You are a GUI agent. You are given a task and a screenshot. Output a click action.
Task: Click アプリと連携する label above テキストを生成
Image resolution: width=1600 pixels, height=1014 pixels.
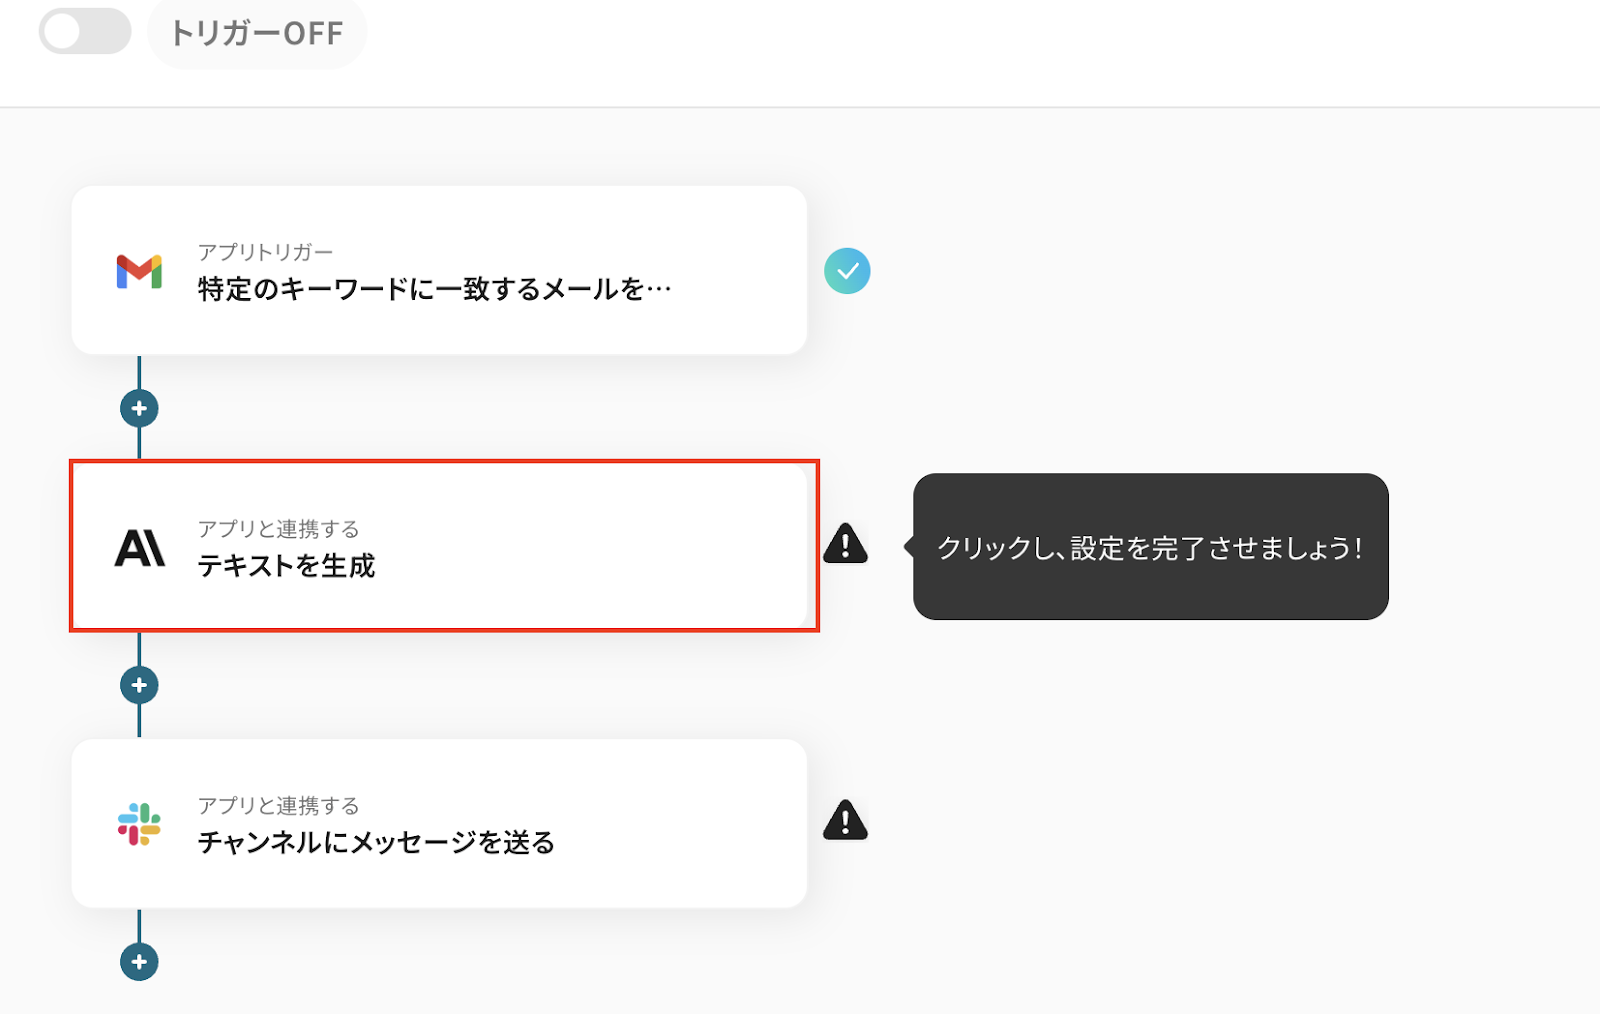click(x=278, y=529)
